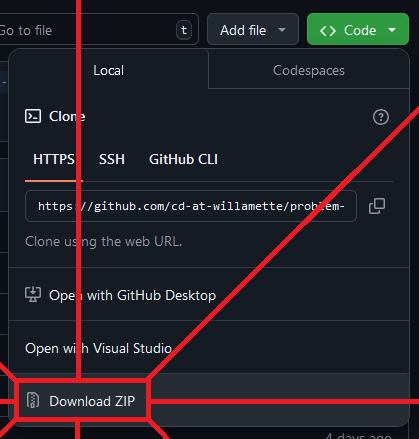Screen dimensions: 419x439
Task: Toggle the green Code dropdown caret
Action: coord(392,30)
